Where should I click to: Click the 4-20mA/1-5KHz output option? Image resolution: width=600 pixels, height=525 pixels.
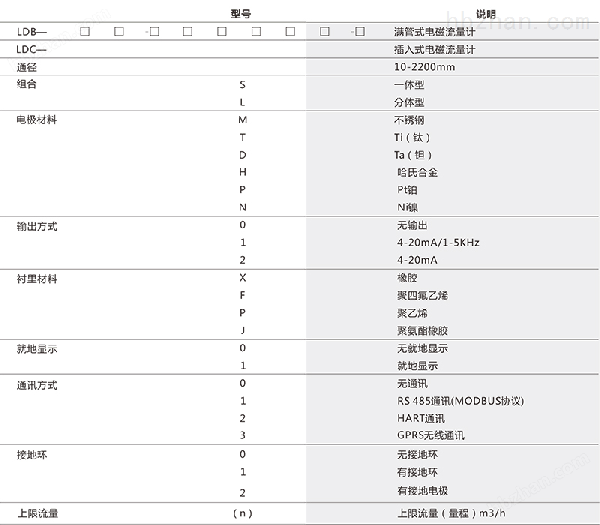[x=439, y=243]
